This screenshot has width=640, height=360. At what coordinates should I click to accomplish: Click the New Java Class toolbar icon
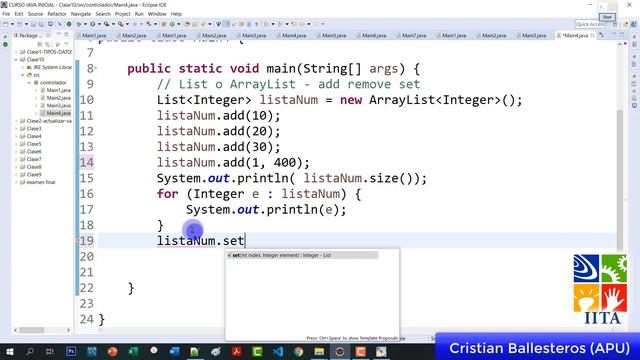pos(172,24)
